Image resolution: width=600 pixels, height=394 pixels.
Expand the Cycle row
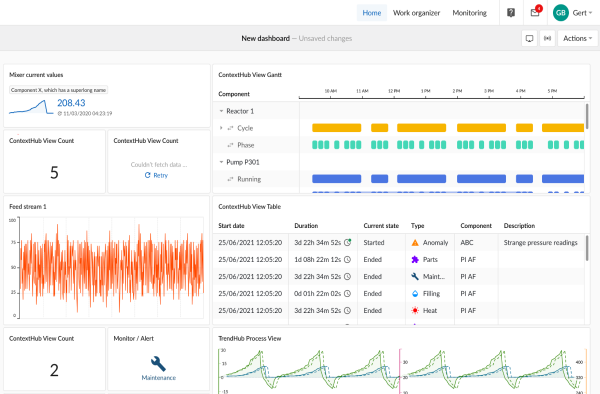(x=221, y=128)
